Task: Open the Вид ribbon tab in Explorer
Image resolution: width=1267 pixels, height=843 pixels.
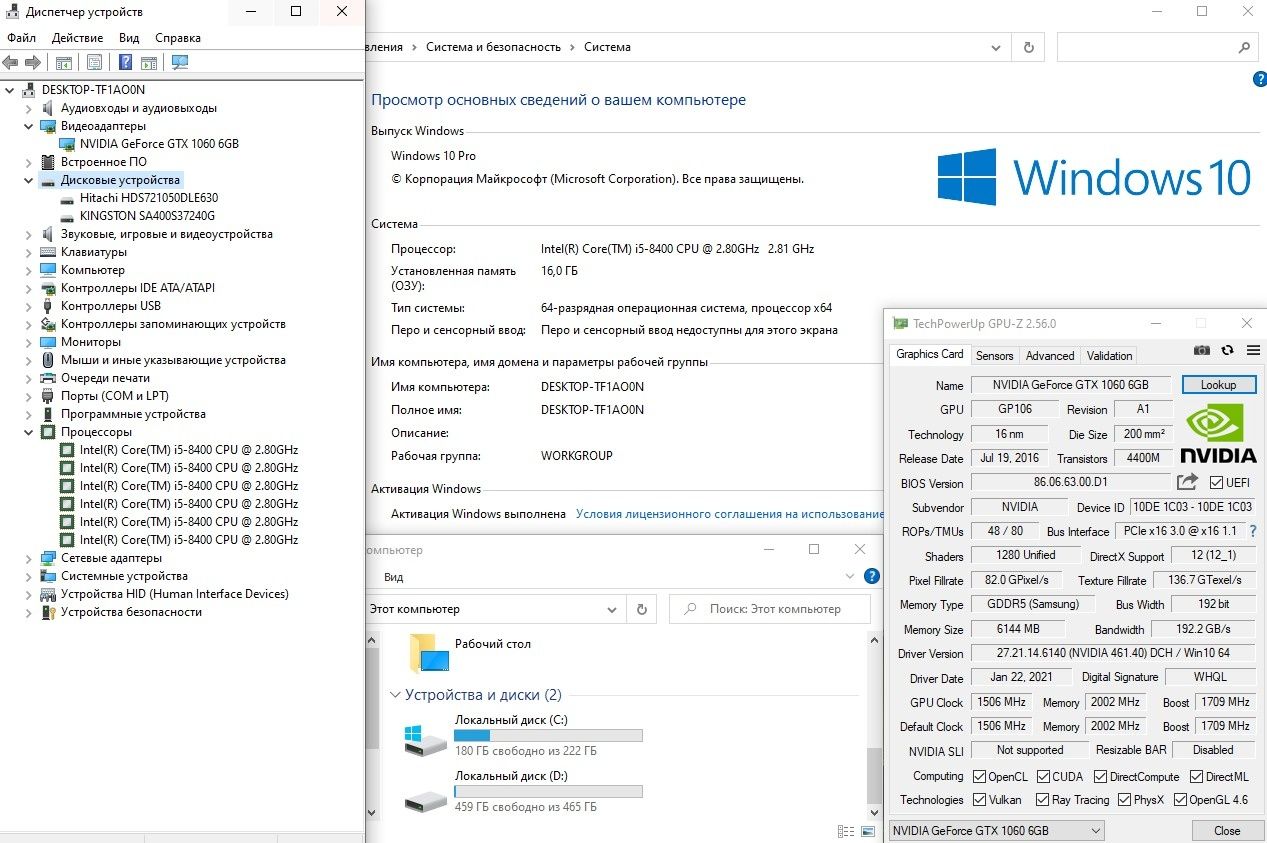Action: coord(393,577)
